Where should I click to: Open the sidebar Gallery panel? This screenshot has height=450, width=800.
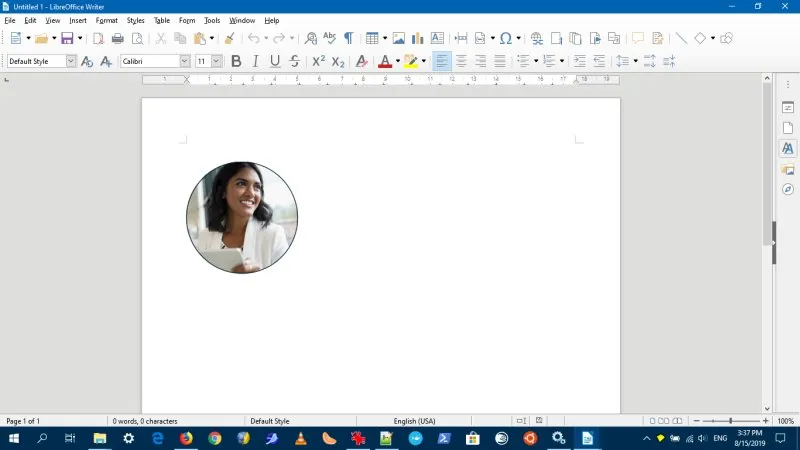pyautogui.click(x=788, y=169)
